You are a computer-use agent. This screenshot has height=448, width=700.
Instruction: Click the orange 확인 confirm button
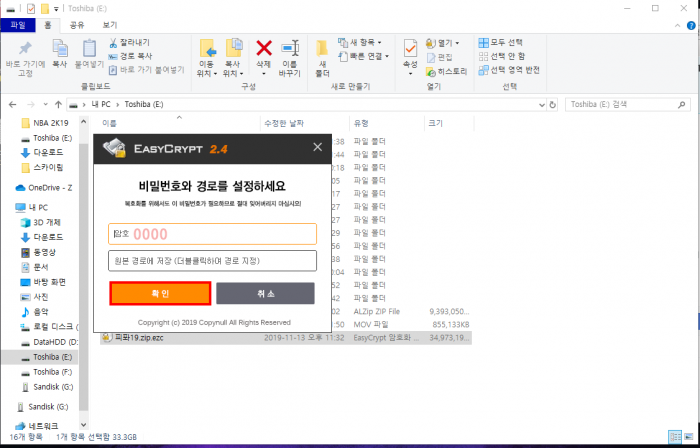[x=160, y=293]
